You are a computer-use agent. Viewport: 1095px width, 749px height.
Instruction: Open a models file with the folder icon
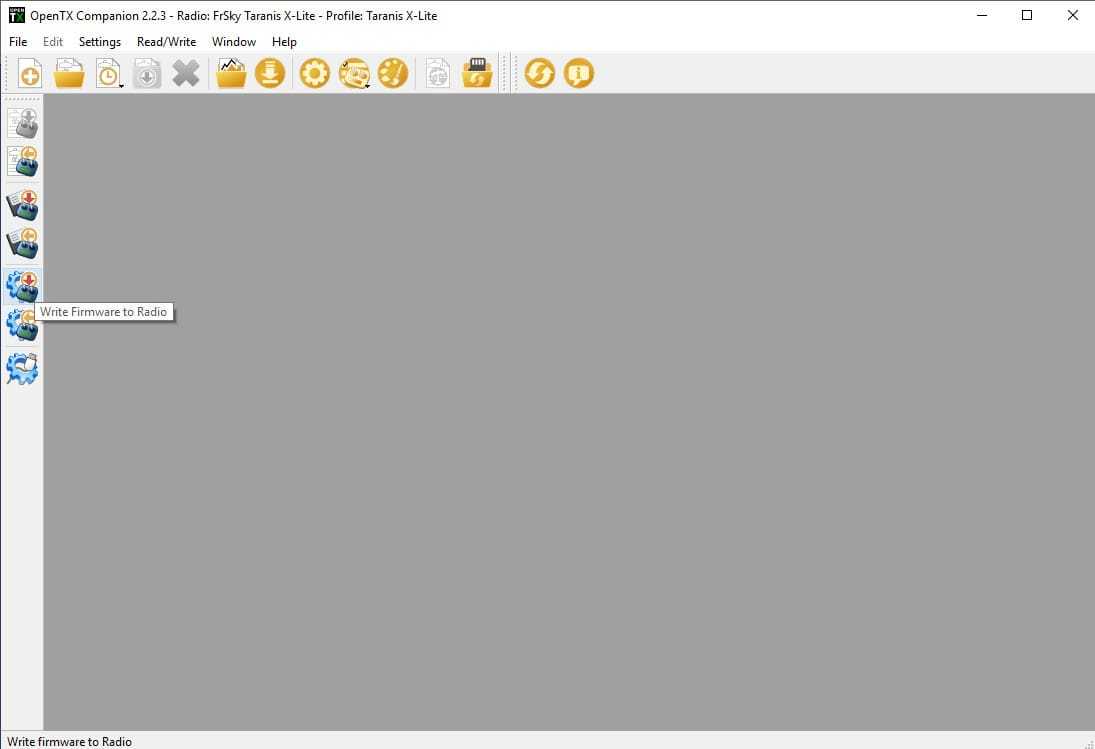(69, 73)
